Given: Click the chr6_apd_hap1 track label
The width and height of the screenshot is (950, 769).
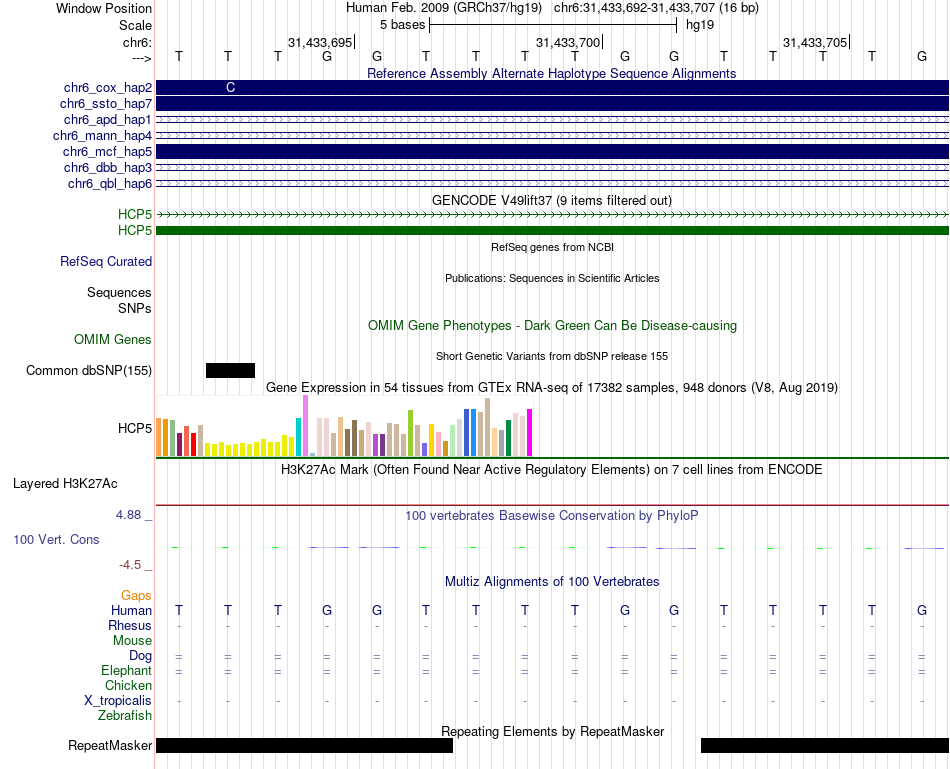Looking at the screenshot, I should [108, 119].
